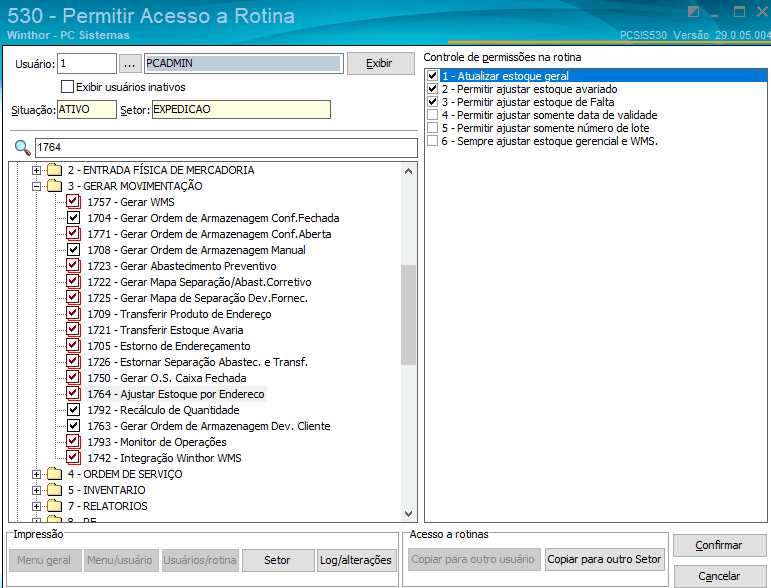Screen dimensions: 771x588
Task: Select 1764 - Ajustar Estoque por Endereco
Action: click(175, 394)
